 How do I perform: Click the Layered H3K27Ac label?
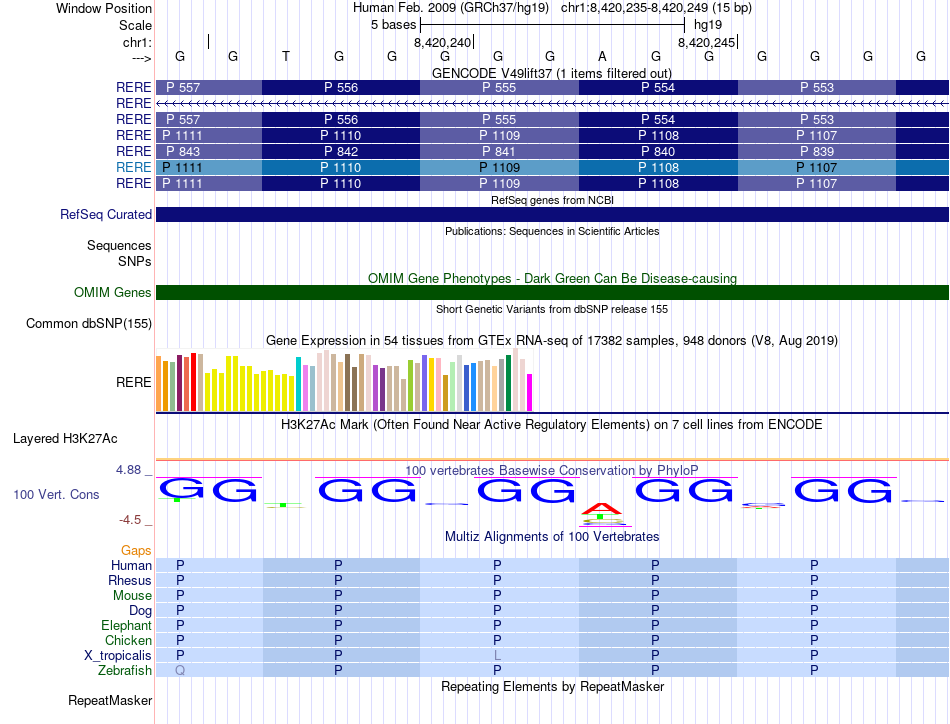[x=65, y=439]
